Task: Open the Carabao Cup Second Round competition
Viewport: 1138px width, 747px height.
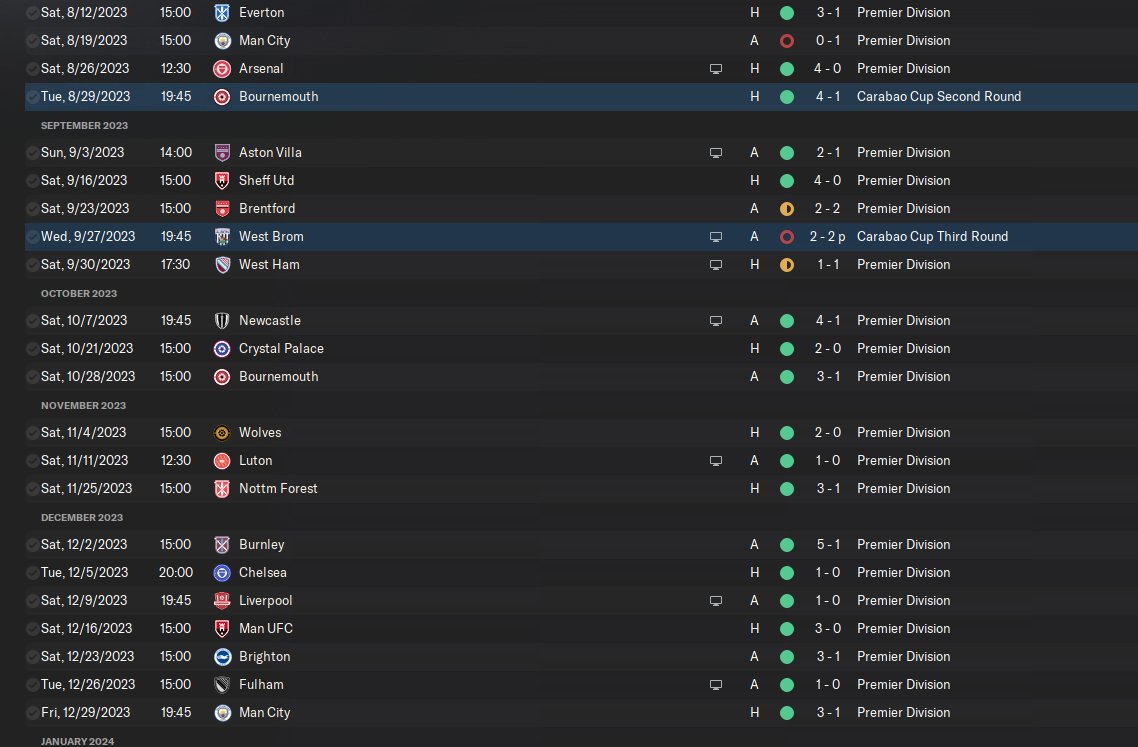Action: point(938,97)
